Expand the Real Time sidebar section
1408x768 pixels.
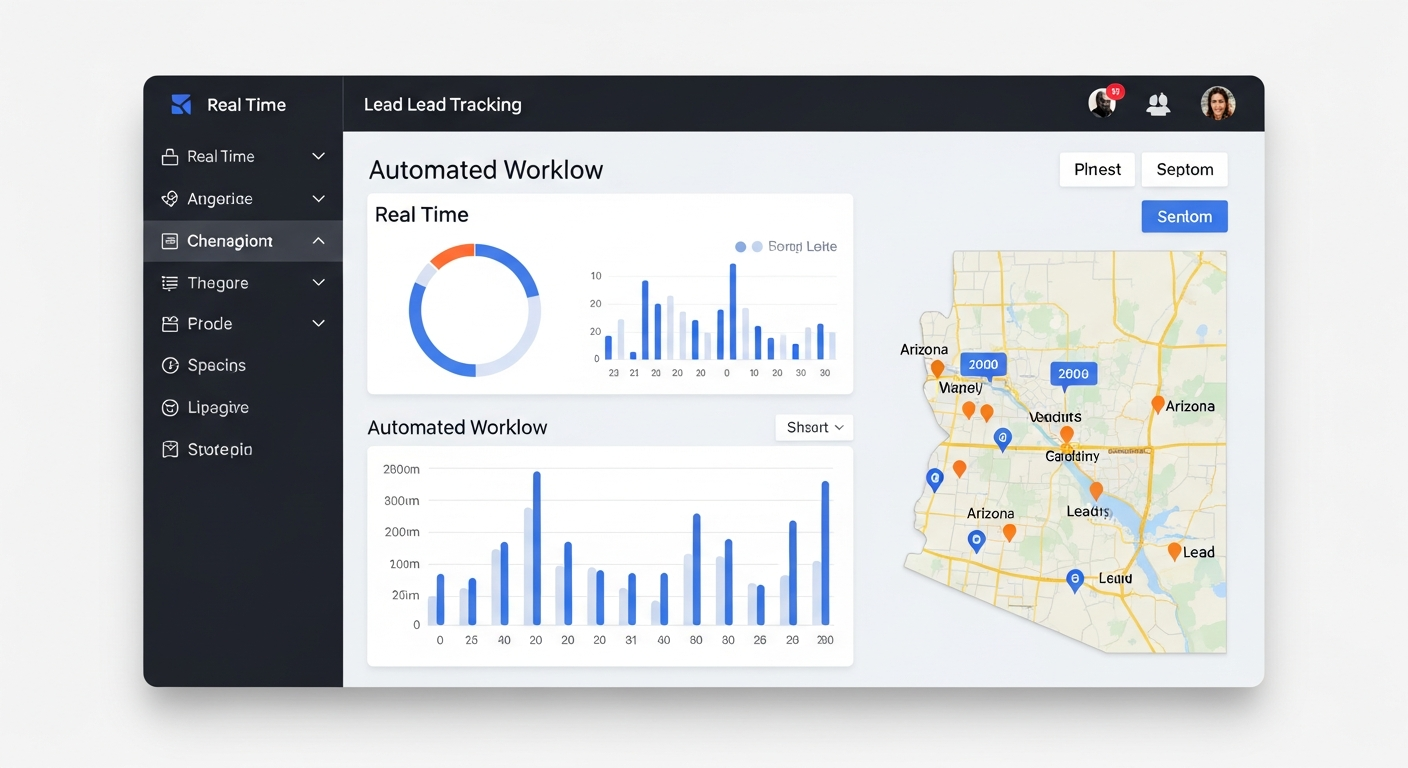click(x=318, y=156)
